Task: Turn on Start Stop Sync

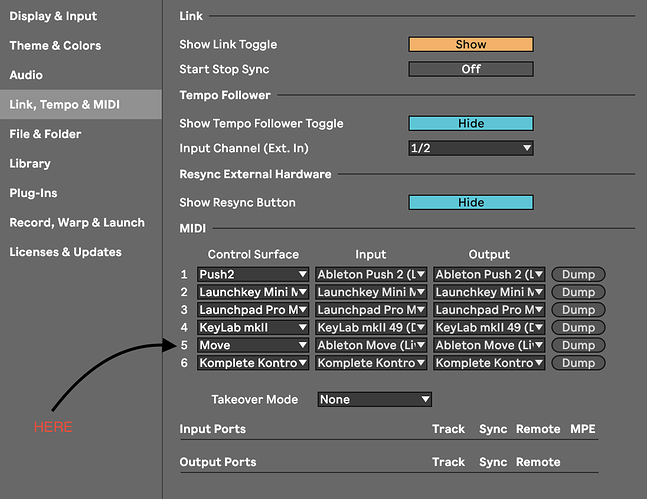Action: pos(470,69)
